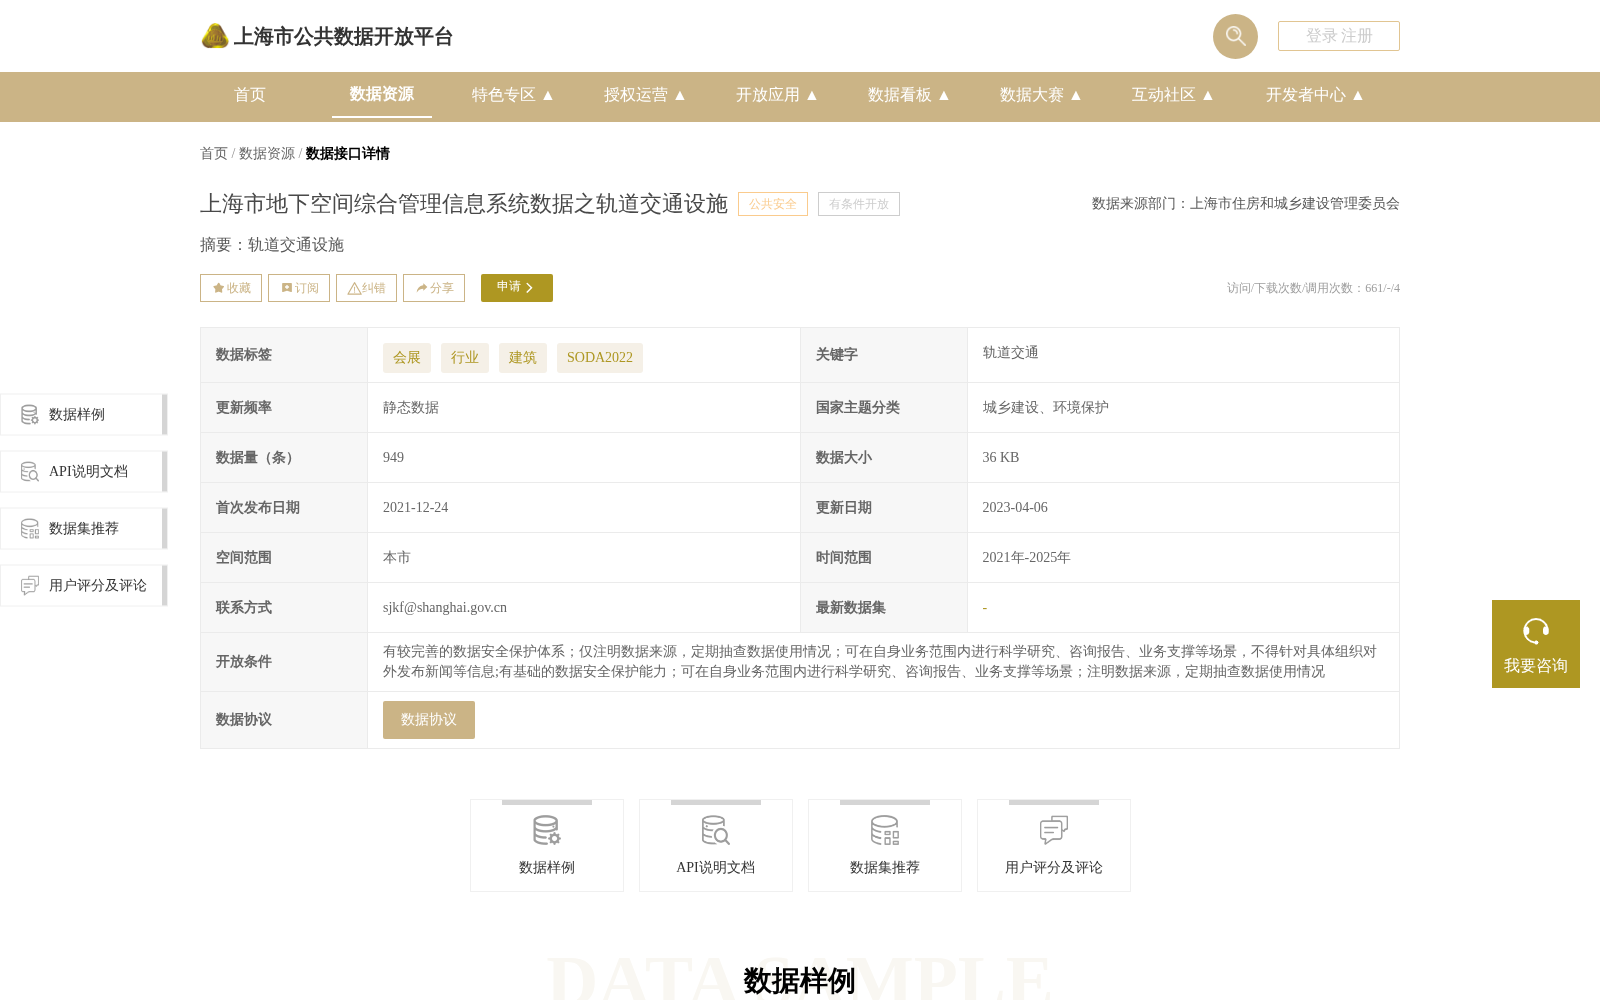Click first publish date 2021-12-24
Viewport: 1600px width, 1000px height.
tap(415, 508)
